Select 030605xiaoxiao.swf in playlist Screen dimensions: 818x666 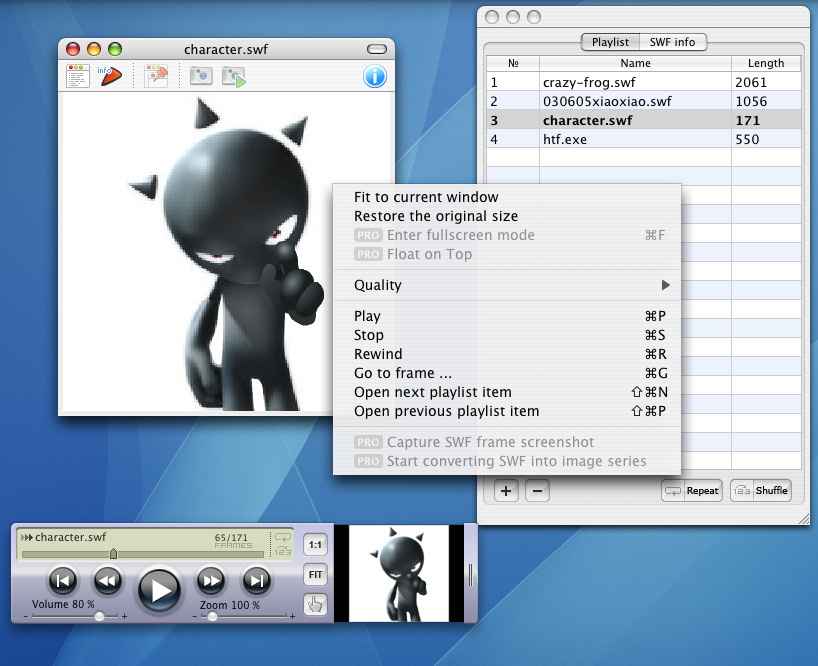click(644, 101)
